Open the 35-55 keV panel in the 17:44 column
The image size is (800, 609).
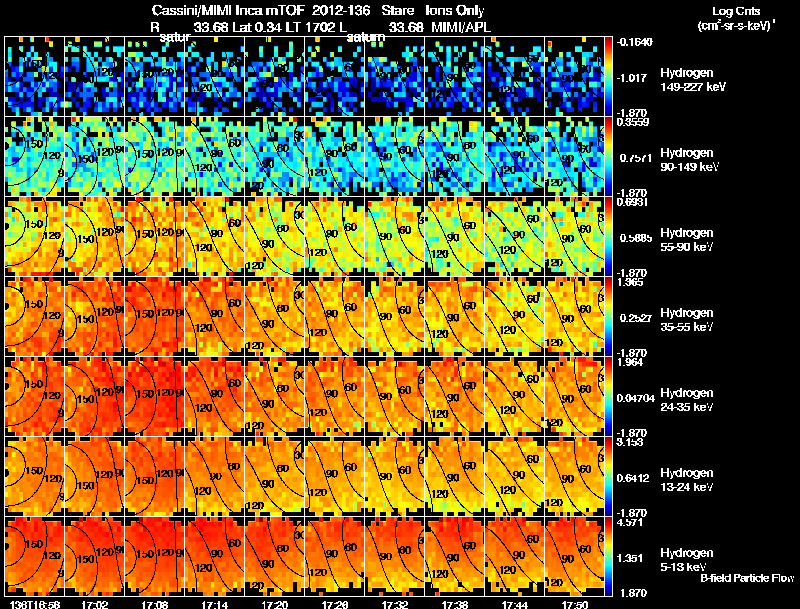[514, 317]
